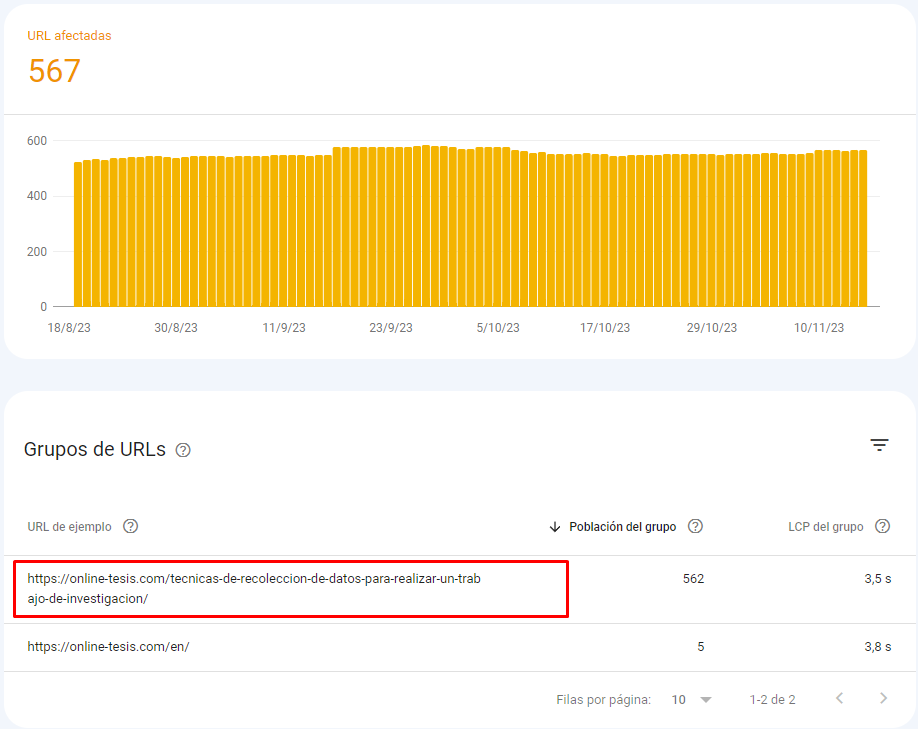This screenshot has height=729, width=918.
Task: Click the 600 y-axis label
Action: [x=37, y=141]
